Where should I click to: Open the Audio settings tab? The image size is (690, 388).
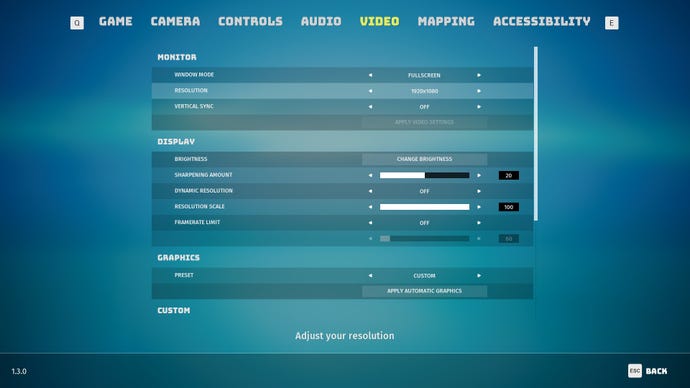coord(321,22)
